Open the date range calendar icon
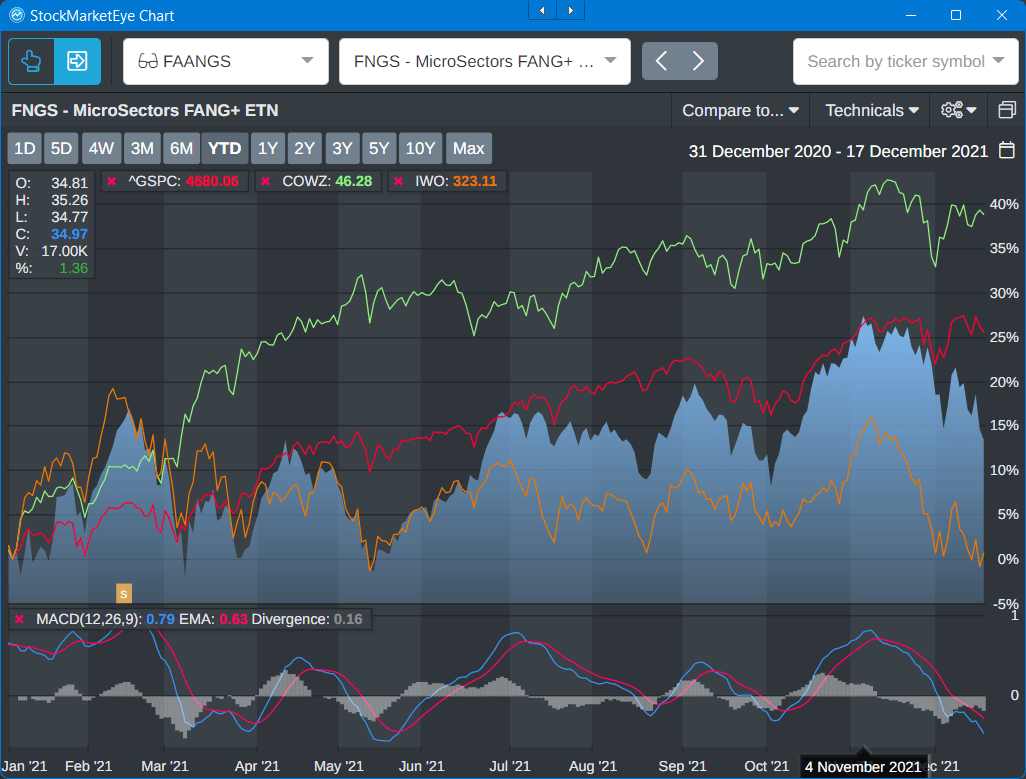The width and height of the screenshot is (1026, 779). click(1007, 150)
